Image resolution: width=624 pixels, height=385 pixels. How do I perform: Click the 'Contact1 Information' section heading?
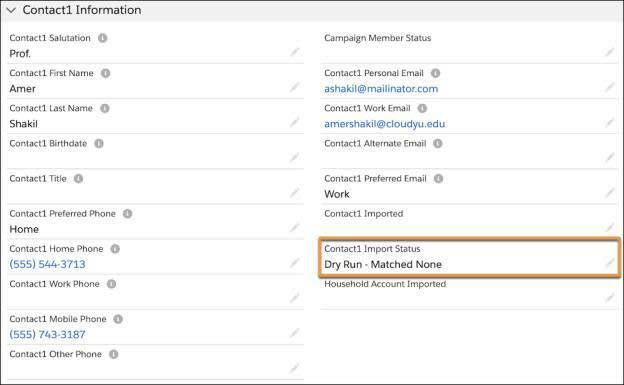[x=82, y=10]
